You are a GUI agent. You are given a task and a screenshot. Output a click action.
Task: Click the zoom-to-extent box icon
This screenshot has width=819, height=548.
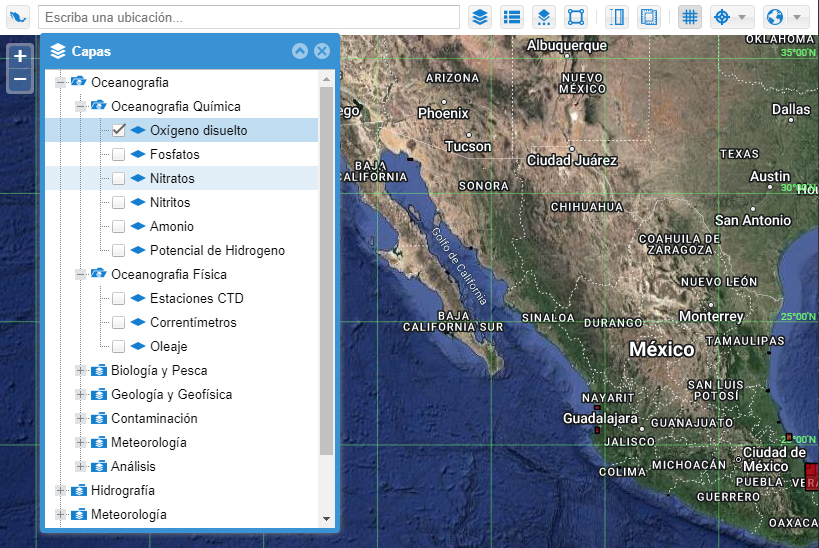[x=575, y=17]
